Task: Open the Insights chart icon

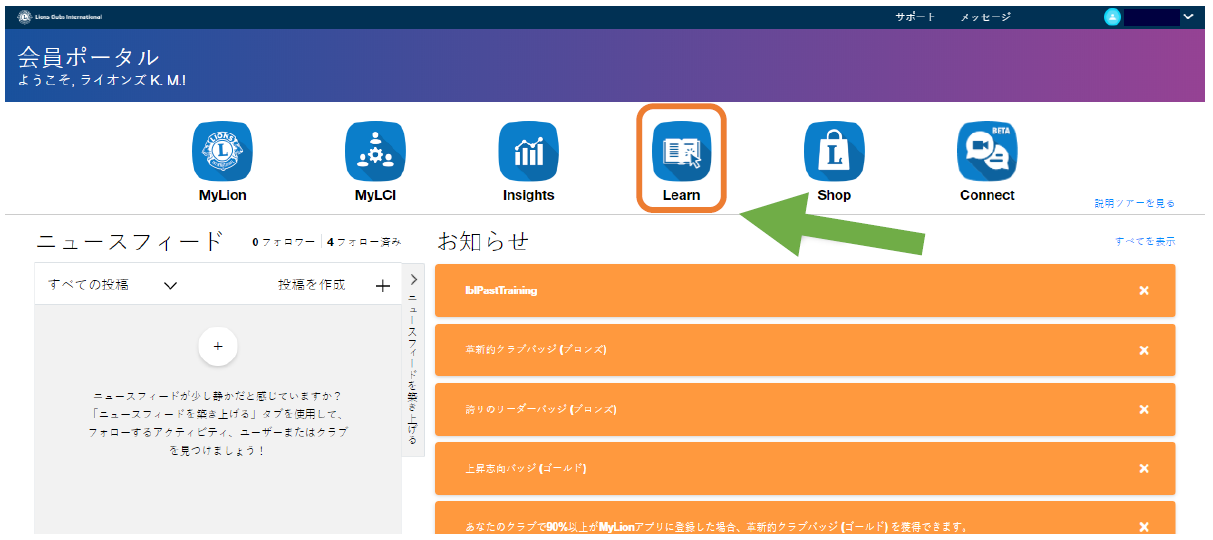Action: 528,151
